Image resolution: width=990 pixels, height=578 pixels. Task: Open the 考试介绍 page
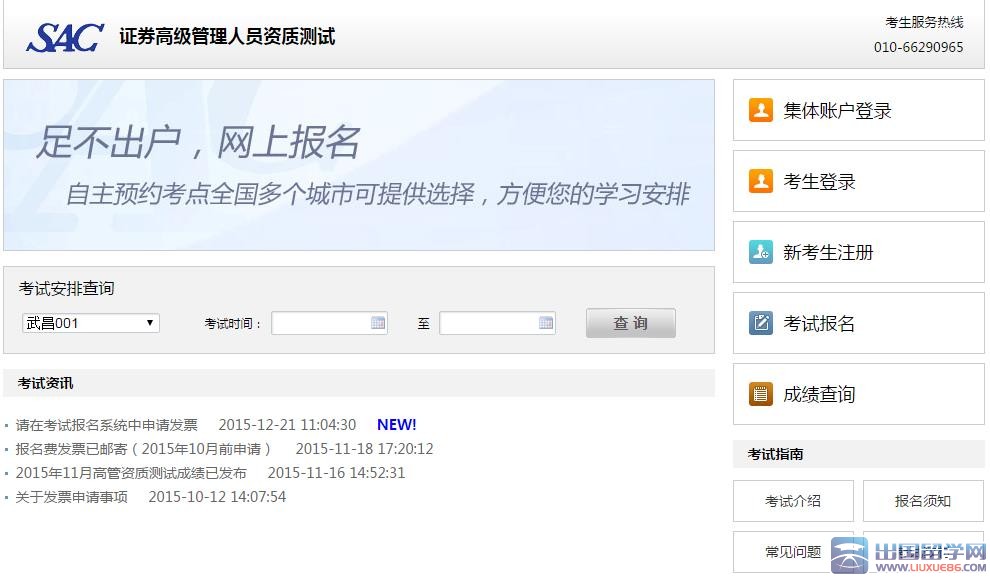793,501
